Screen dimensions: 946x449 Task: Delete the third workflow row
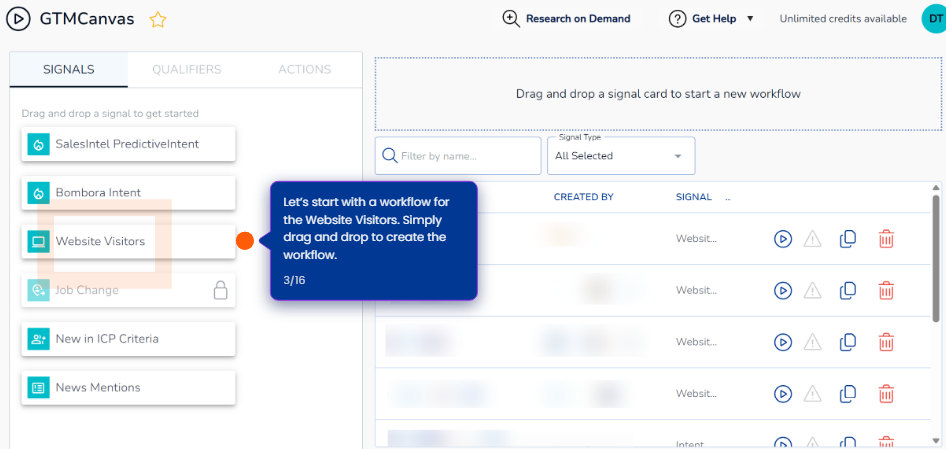(x=886, y=342)
